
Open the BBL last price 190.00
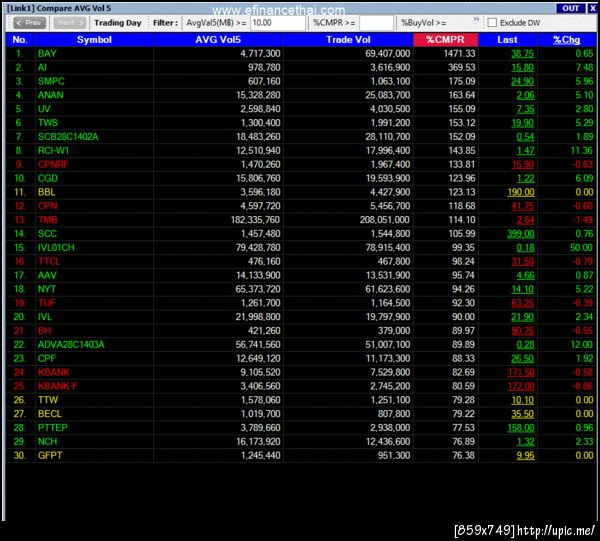pyautogui.click(x=521, y=192)
